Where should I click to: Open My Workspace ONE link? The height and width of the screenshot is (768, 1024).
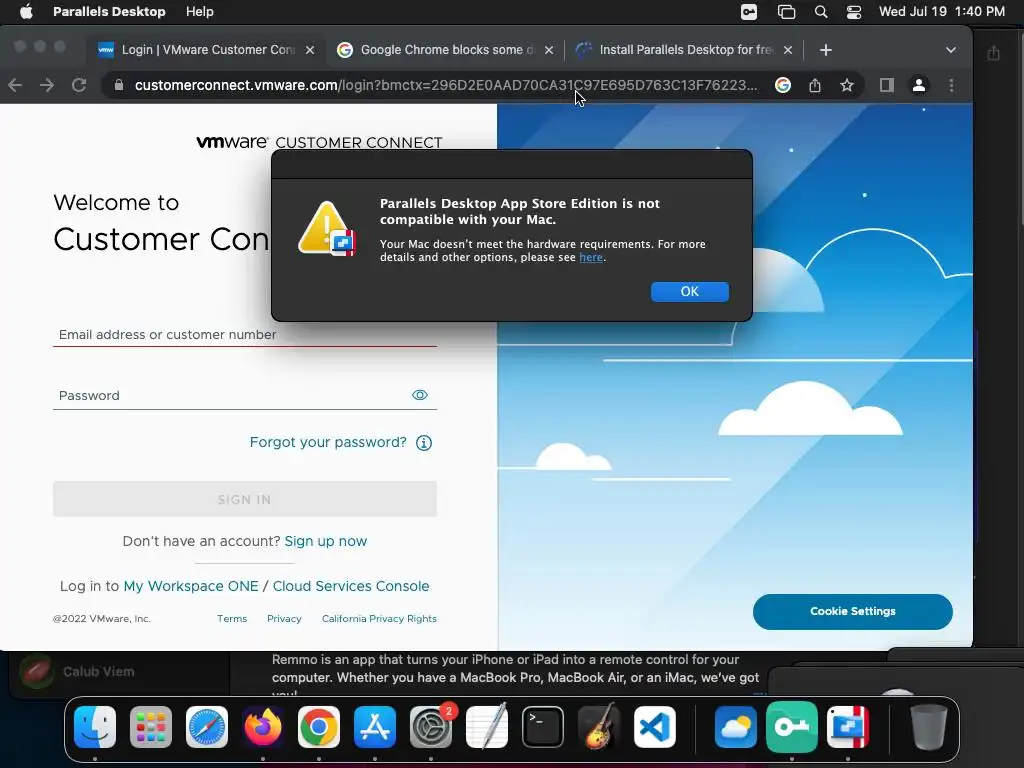click(x=191, y=586)
